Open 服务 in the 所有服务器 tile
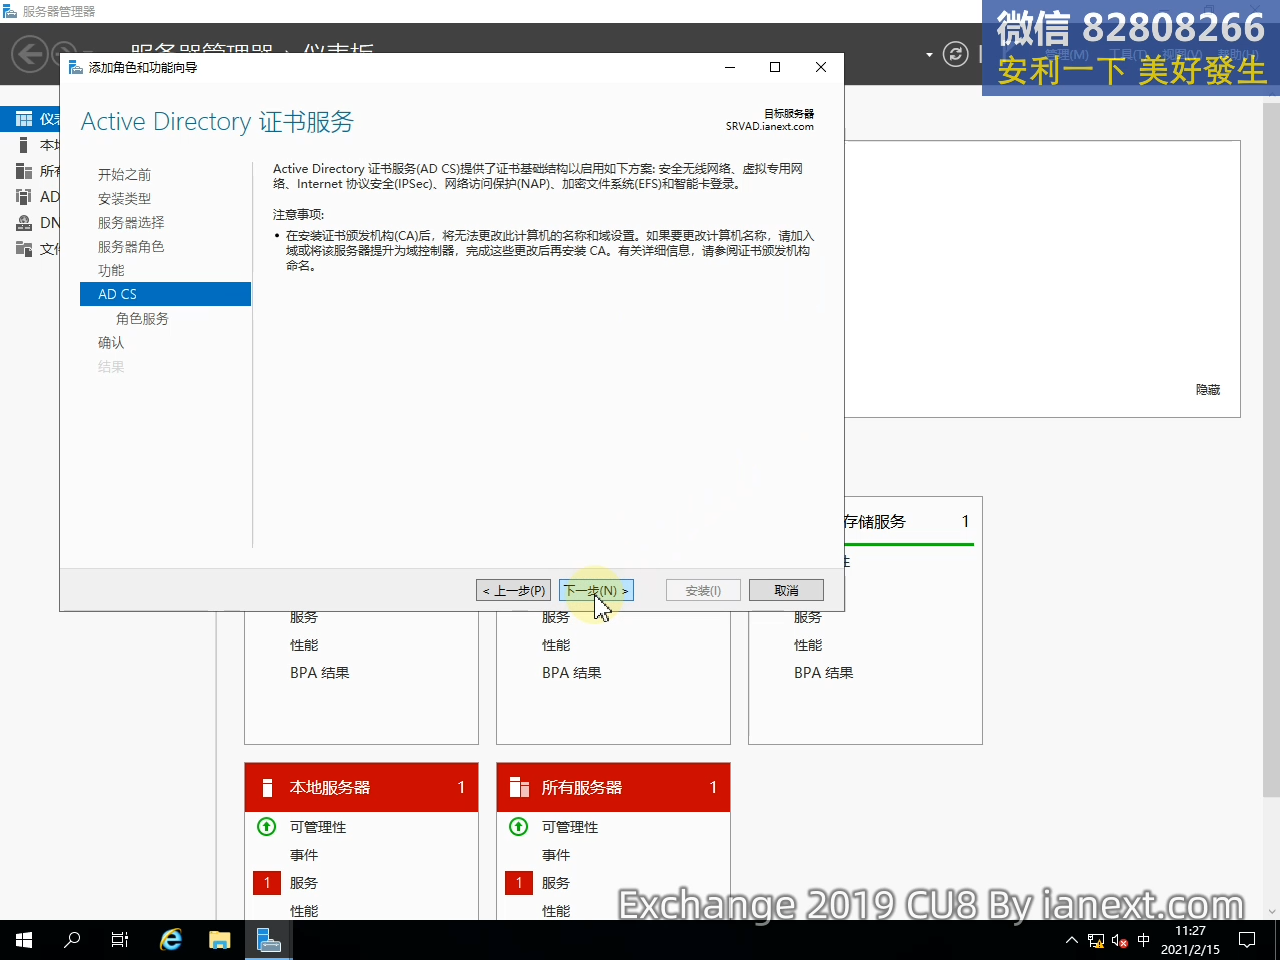 point(556,883)
